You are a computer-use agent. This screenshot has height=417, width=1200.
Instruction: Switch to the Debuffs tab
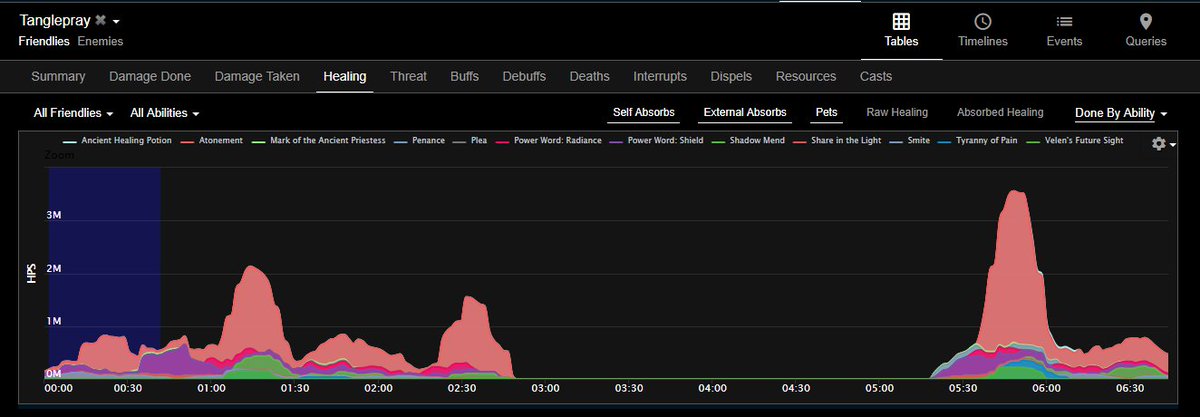click(524, 76)
